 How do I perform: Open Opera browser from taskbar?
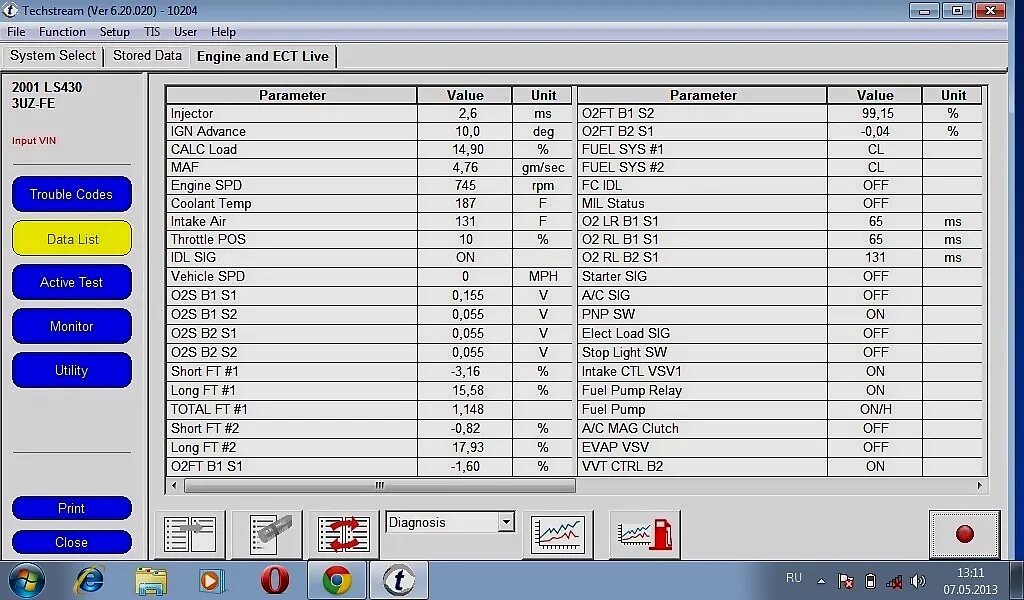(x=274, y=580)
